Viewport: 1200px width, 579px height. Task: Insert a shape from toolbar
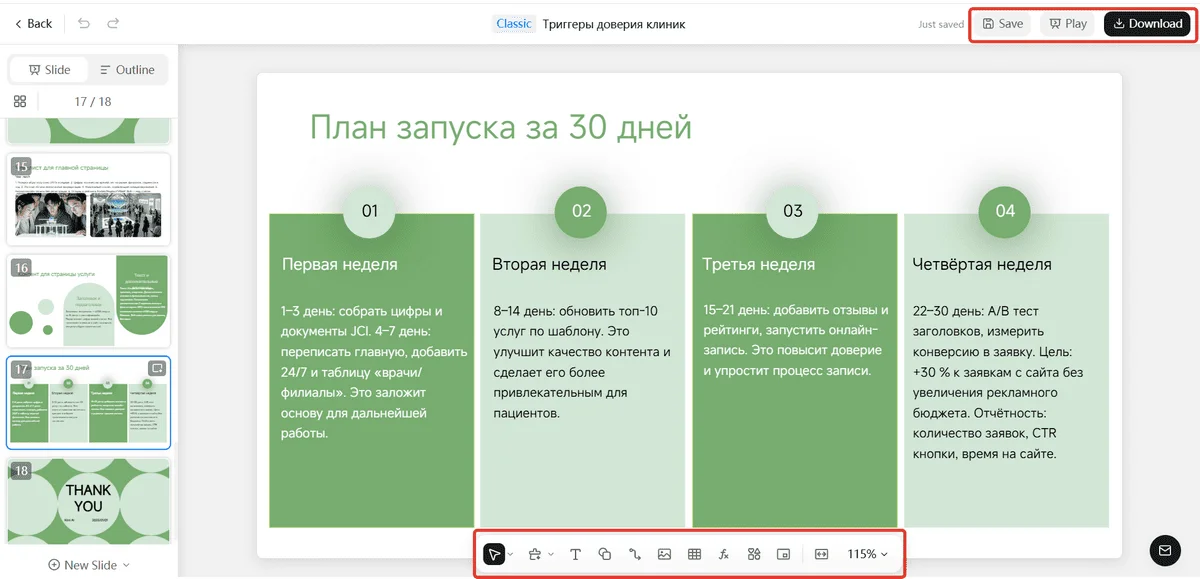pyautogui.click(x=605, y=554)
